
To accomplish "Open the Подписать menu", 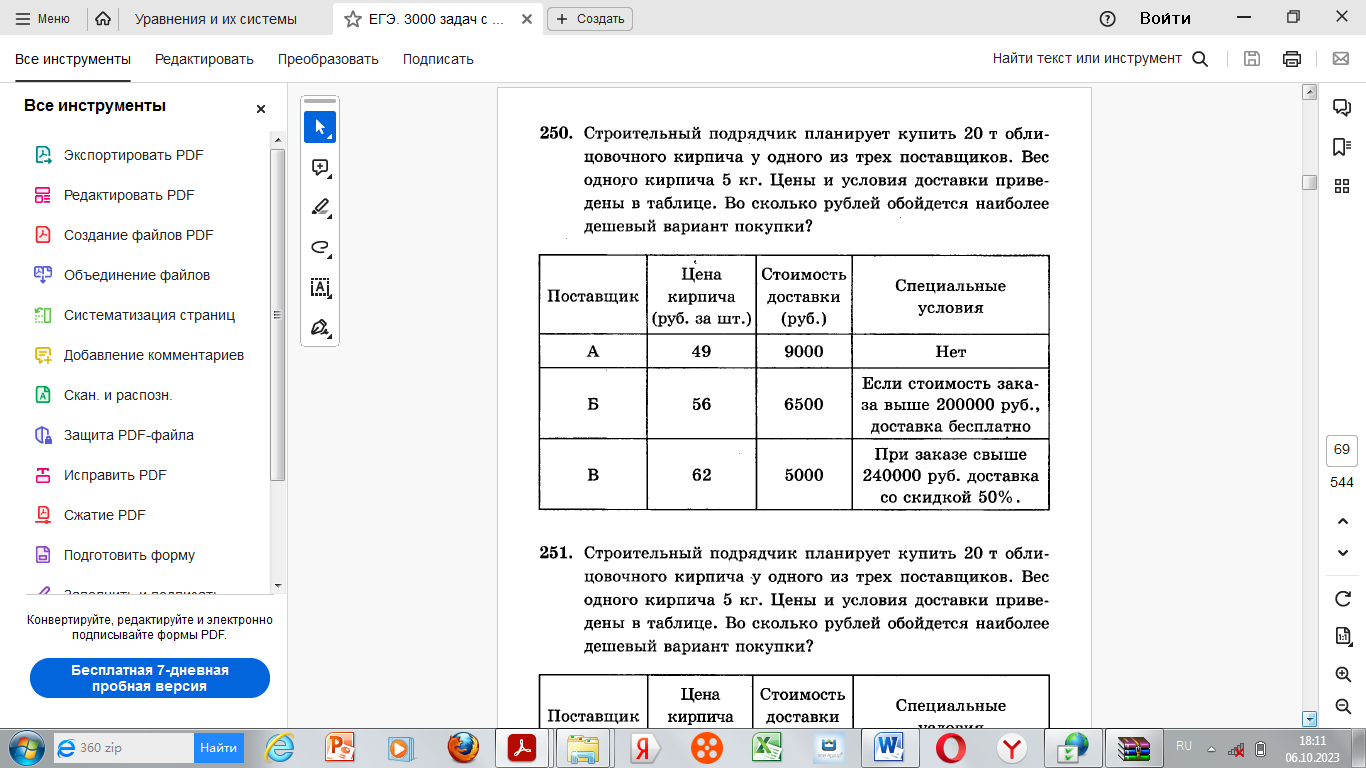I will pos(438,59).
